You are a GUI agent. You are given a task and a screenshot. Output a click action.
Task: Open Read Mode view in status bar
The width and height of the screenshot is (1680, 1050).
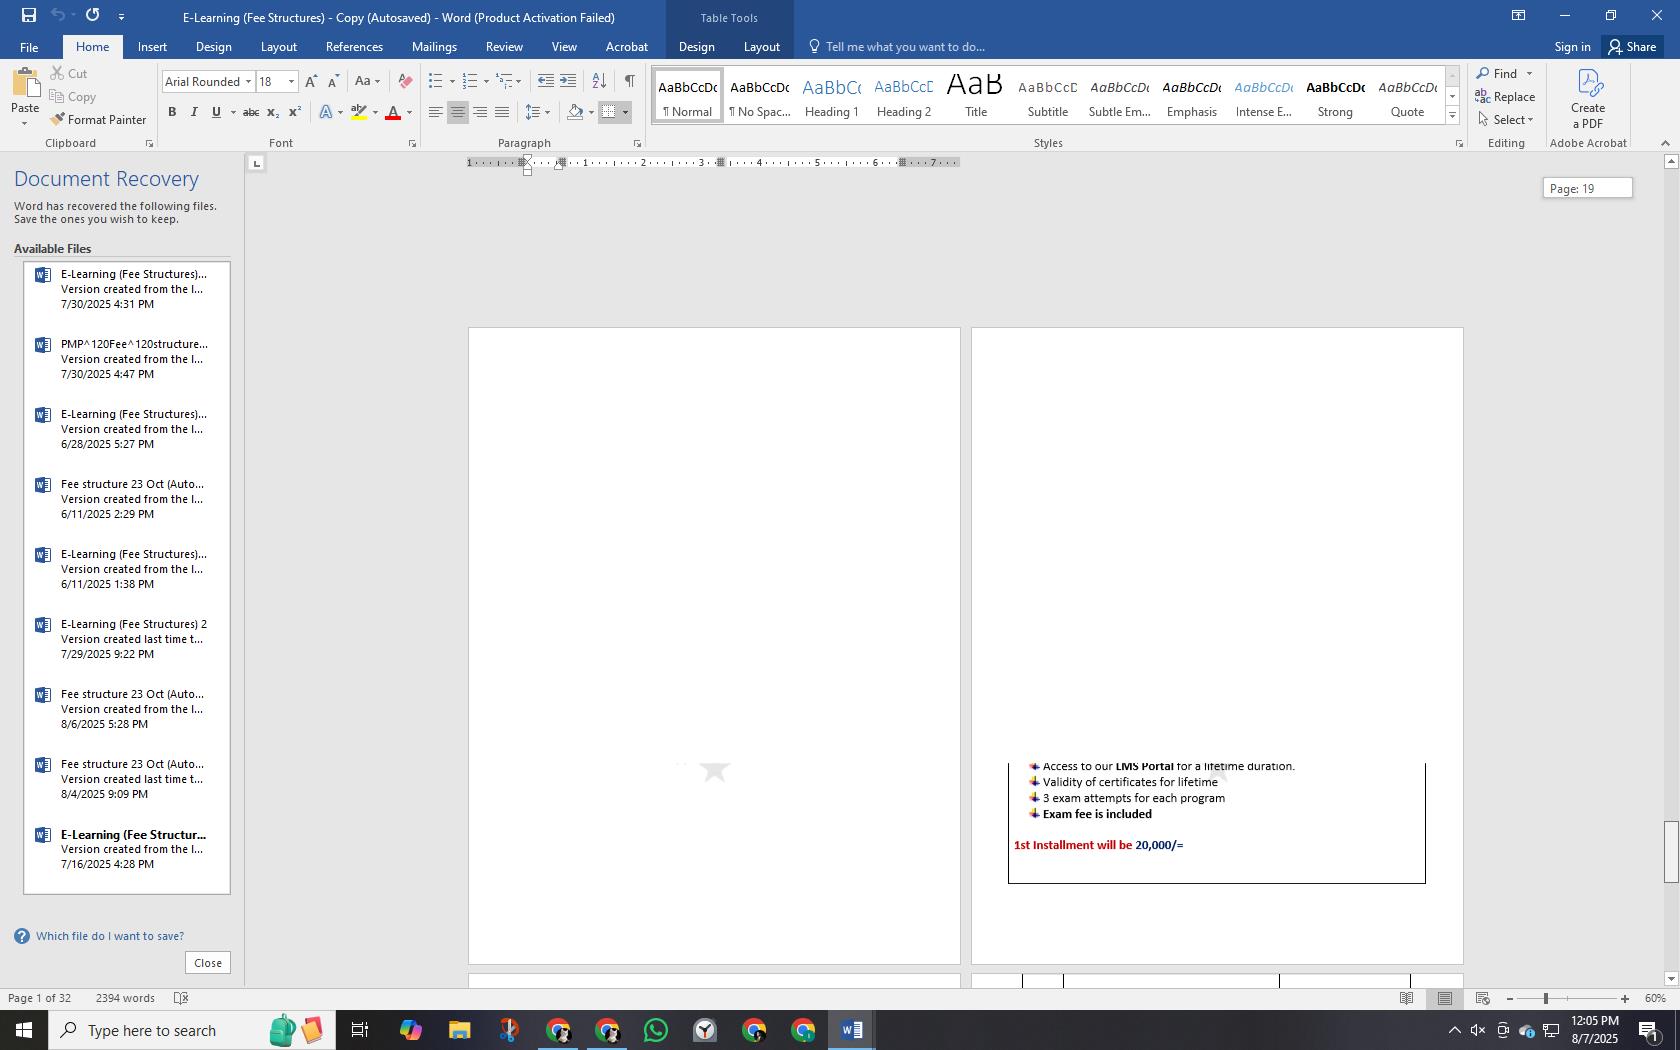point(1406,998)
